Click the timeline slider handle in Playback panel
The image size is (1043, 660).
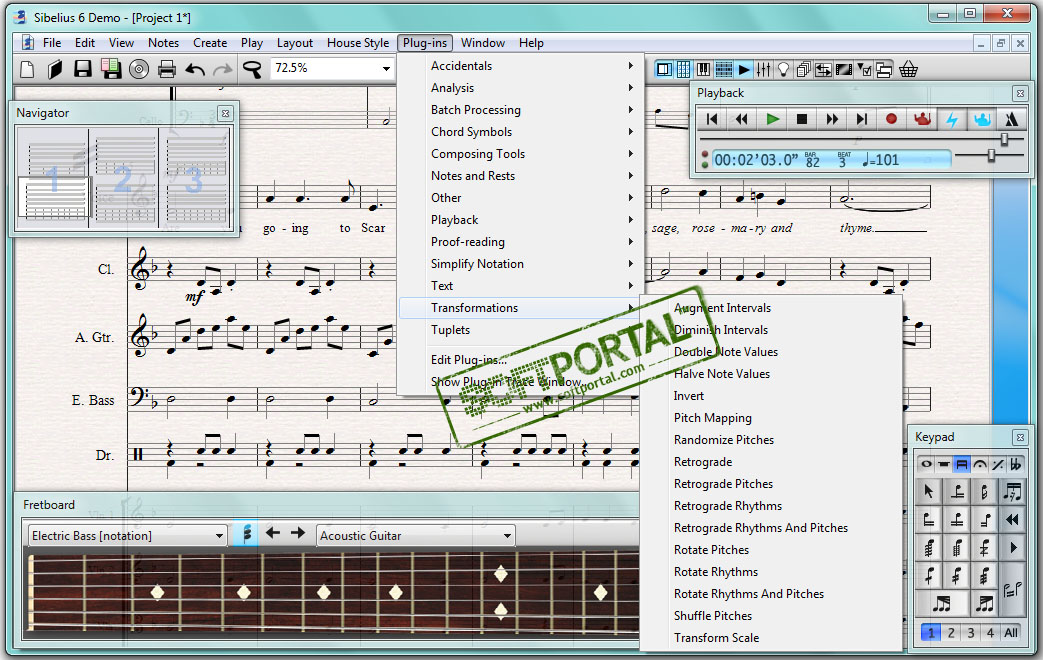(1004, 138)
